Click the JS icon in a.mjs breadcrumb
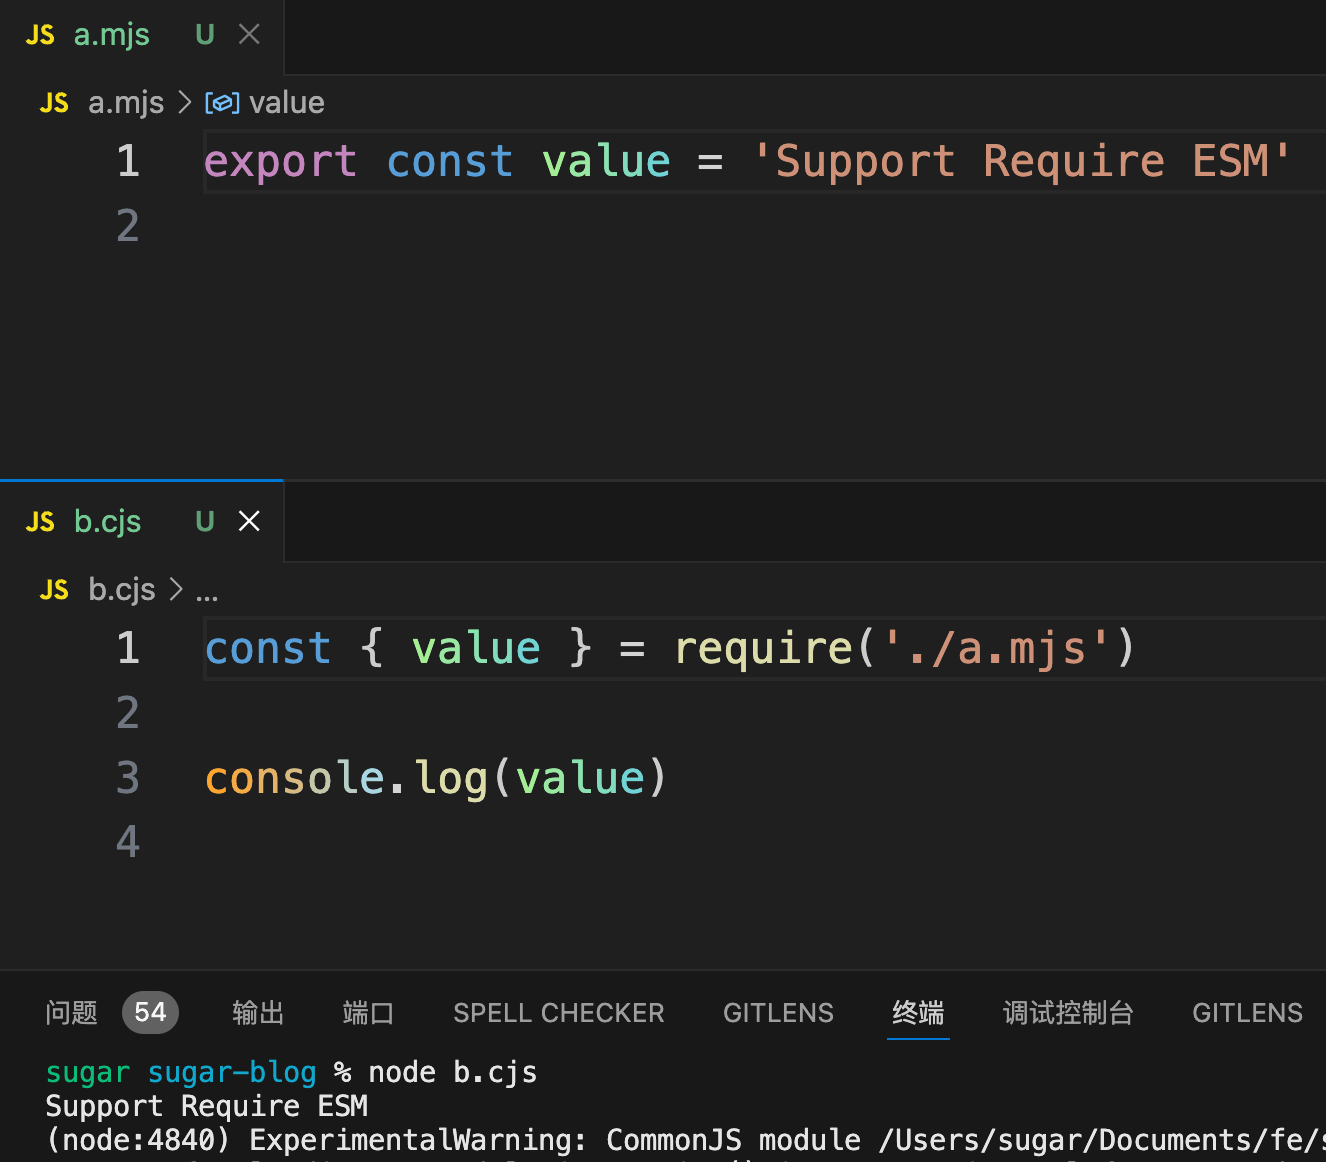Viewport: 1326px width, 1162px height. [x=54, y=103]
